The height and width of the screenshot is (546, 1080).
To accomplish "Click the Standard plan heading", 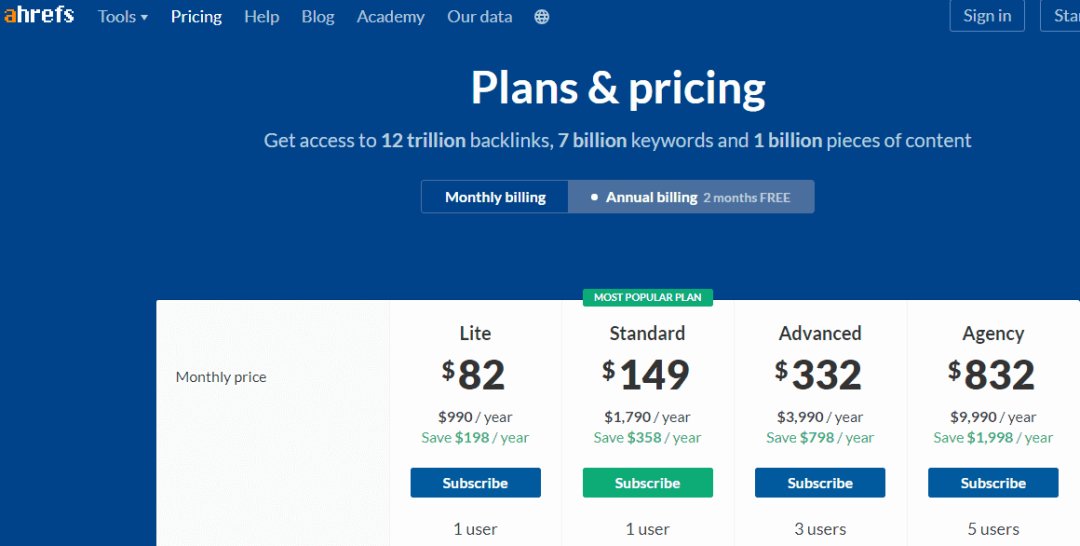I will click(x=647, y=333).
